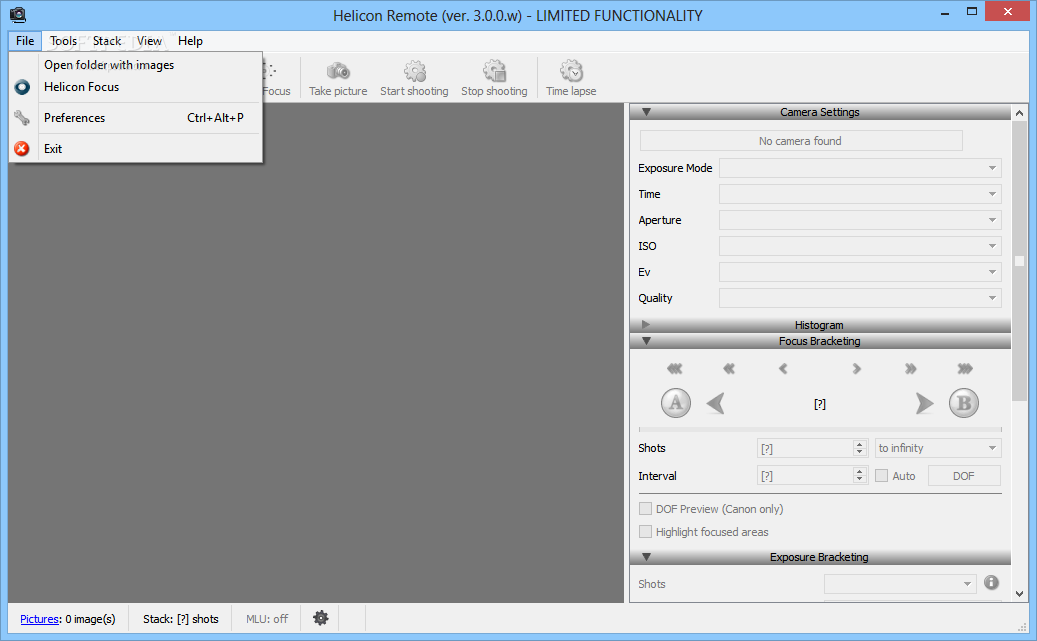Open Preferences from File menu
The width and height of the screenshot is (1037, 641).
click(x=136, y=118)
